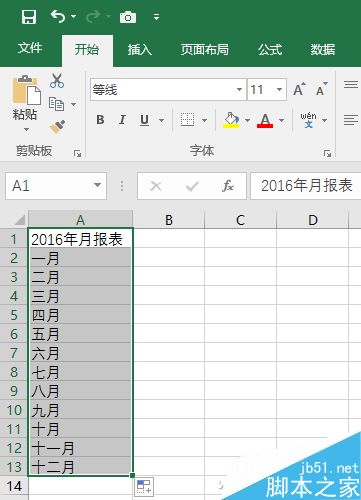
Task: Click cell containing 2016年月报表
Action: click(x=80, y=239)
